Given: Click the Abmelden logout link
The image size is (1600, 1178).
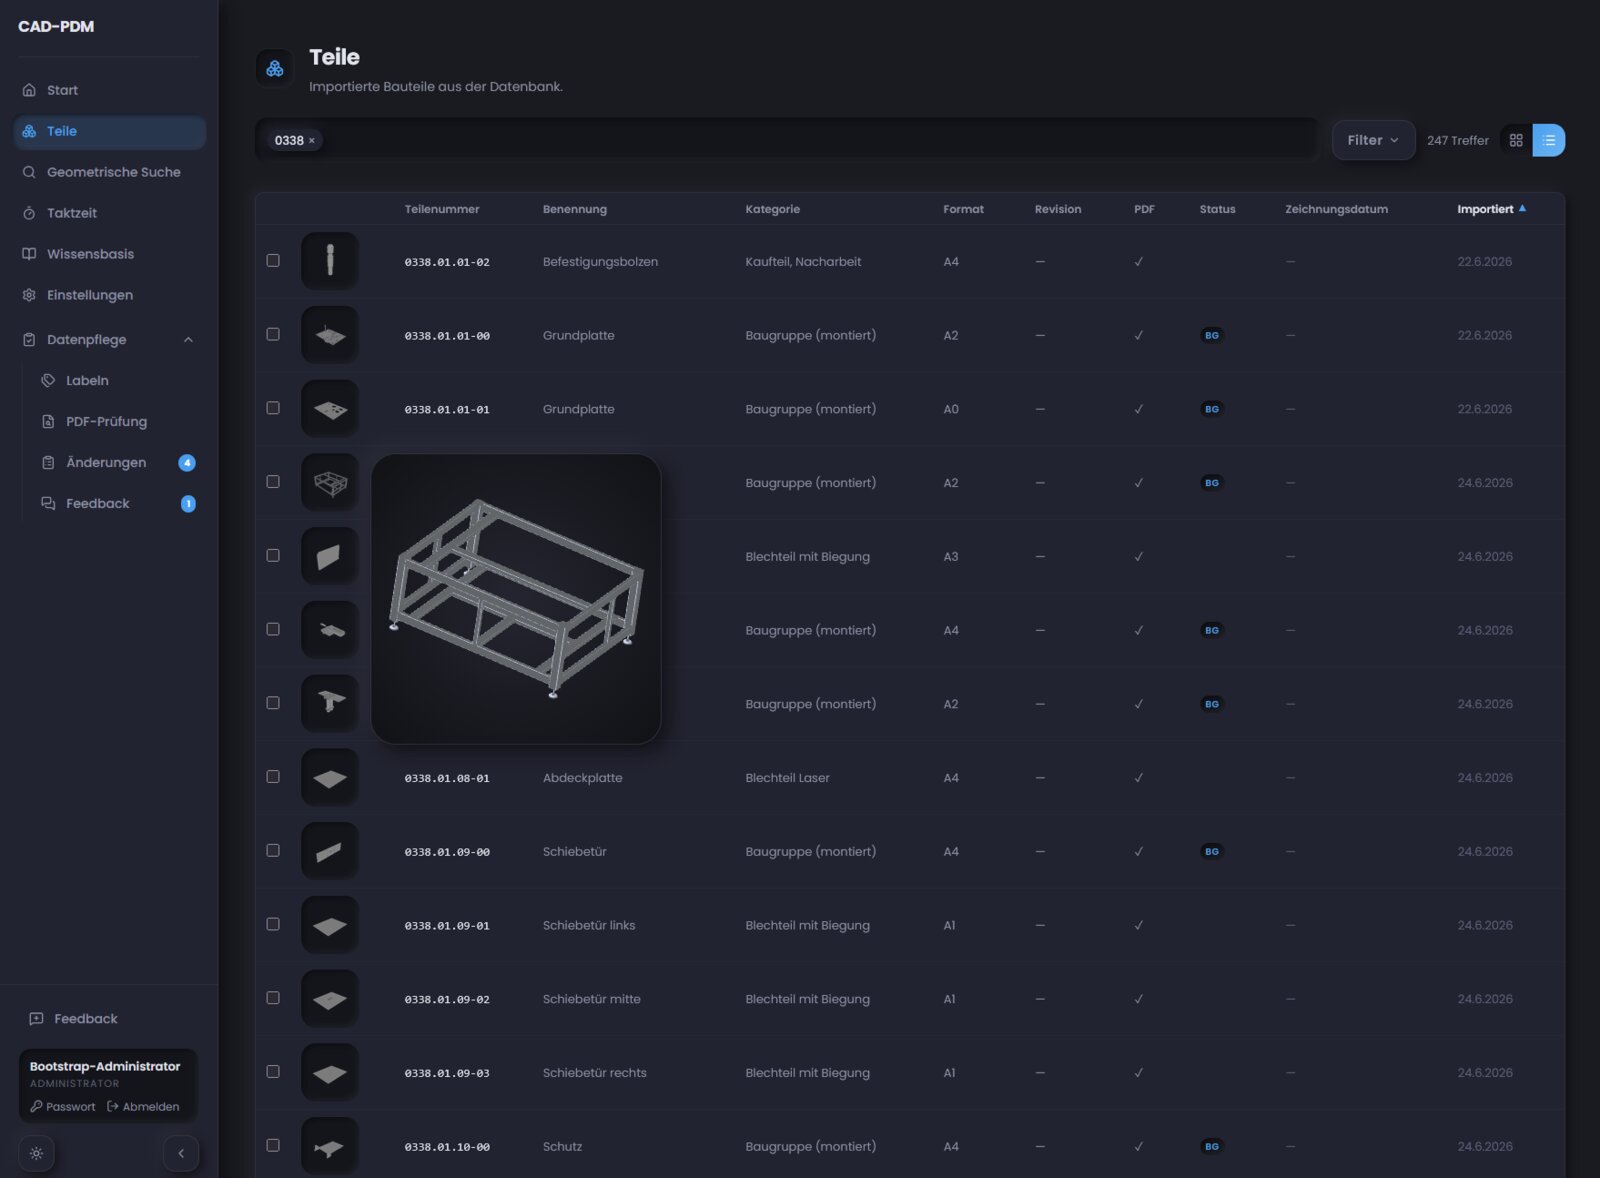Looking at the screenshot, I should (143, 1107).
